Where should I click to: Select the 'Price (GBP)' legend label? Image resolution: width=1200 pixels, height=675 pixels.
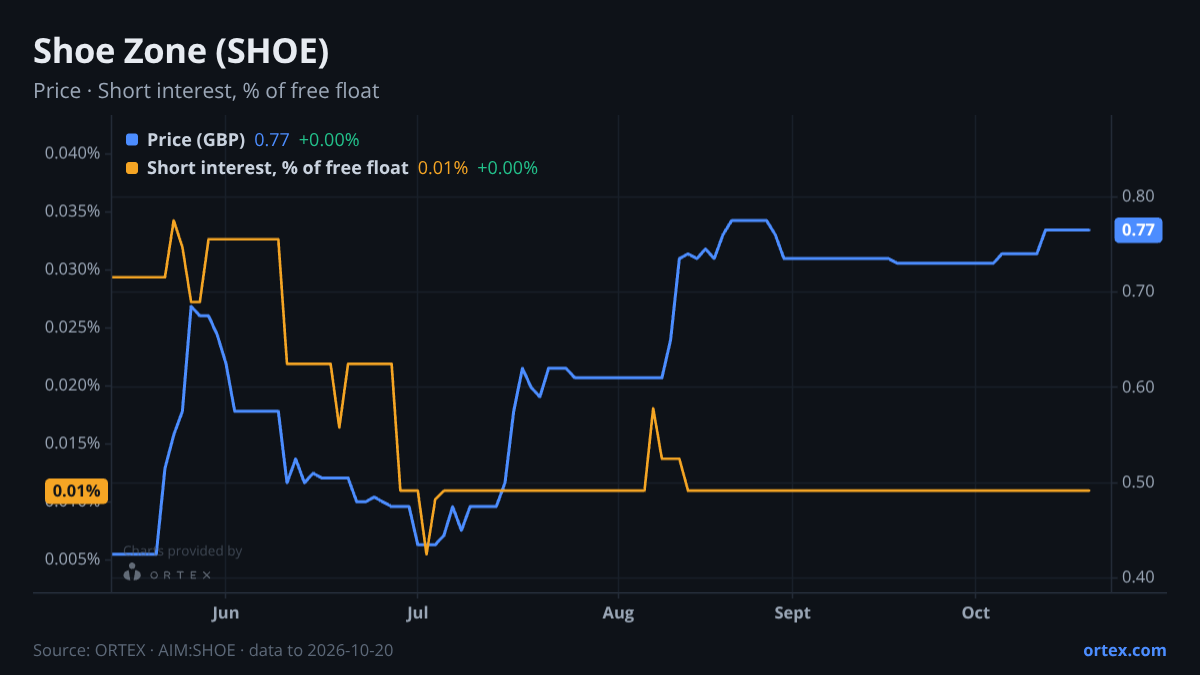[x=196, y=140]
